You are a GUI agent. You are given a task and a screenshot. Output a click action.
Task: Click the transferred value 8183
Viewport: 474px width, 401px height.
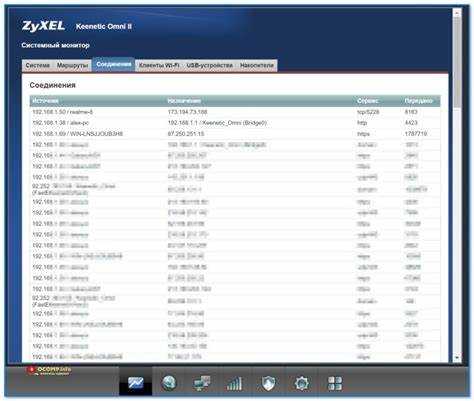click(x=411, y=112)
